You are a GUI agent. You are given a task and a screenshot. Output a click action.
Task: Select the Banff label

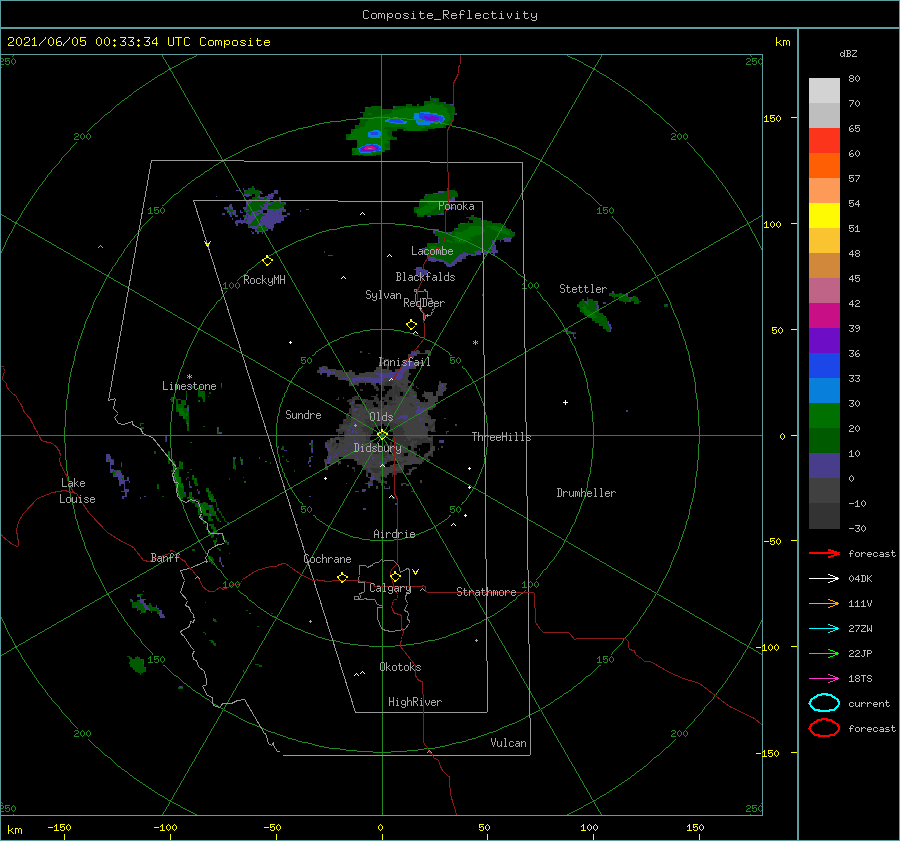[165, 557]
